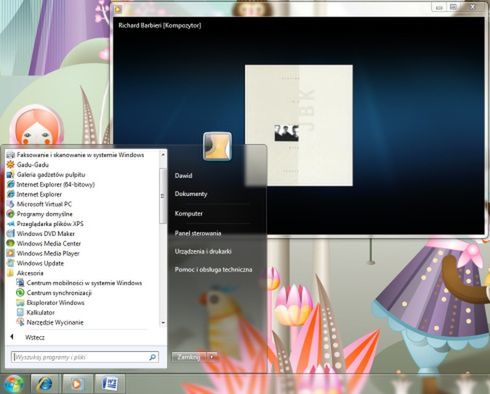Open Word from the taskbar
The image size is (490, 394).
click(109, 384)
